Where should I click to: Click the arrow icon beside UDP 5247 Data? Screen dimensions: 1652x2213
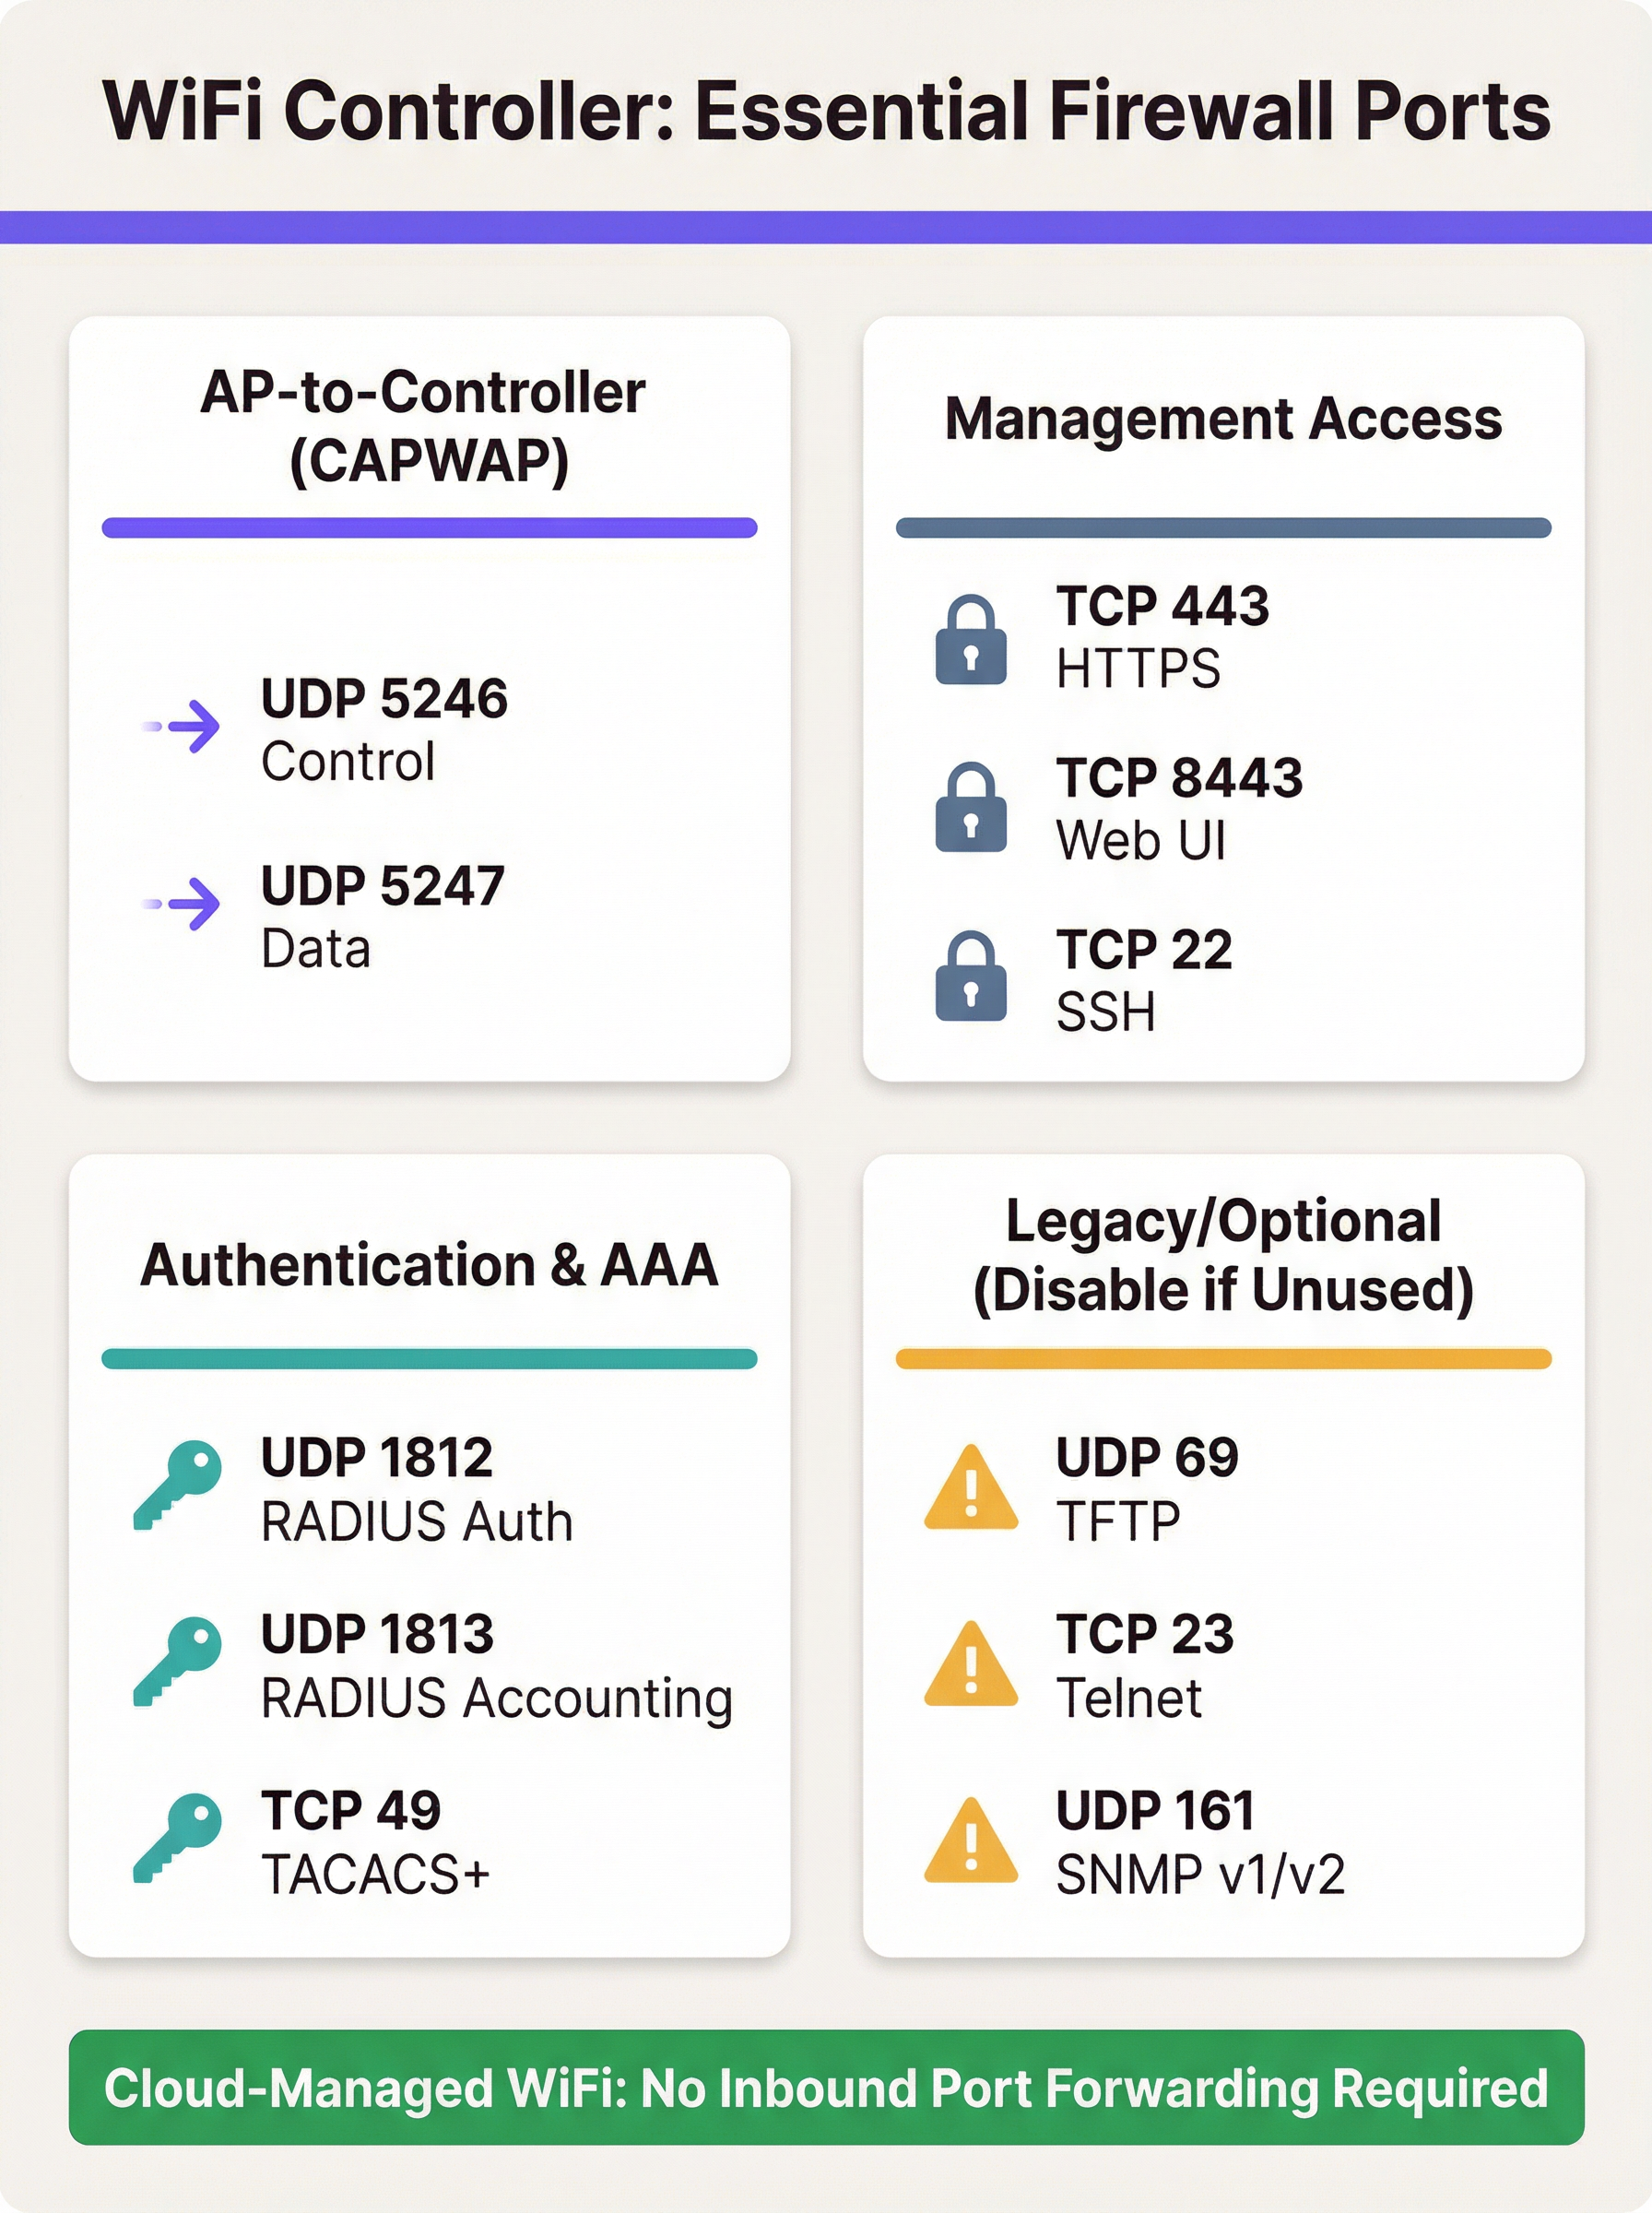click(184, 904)
